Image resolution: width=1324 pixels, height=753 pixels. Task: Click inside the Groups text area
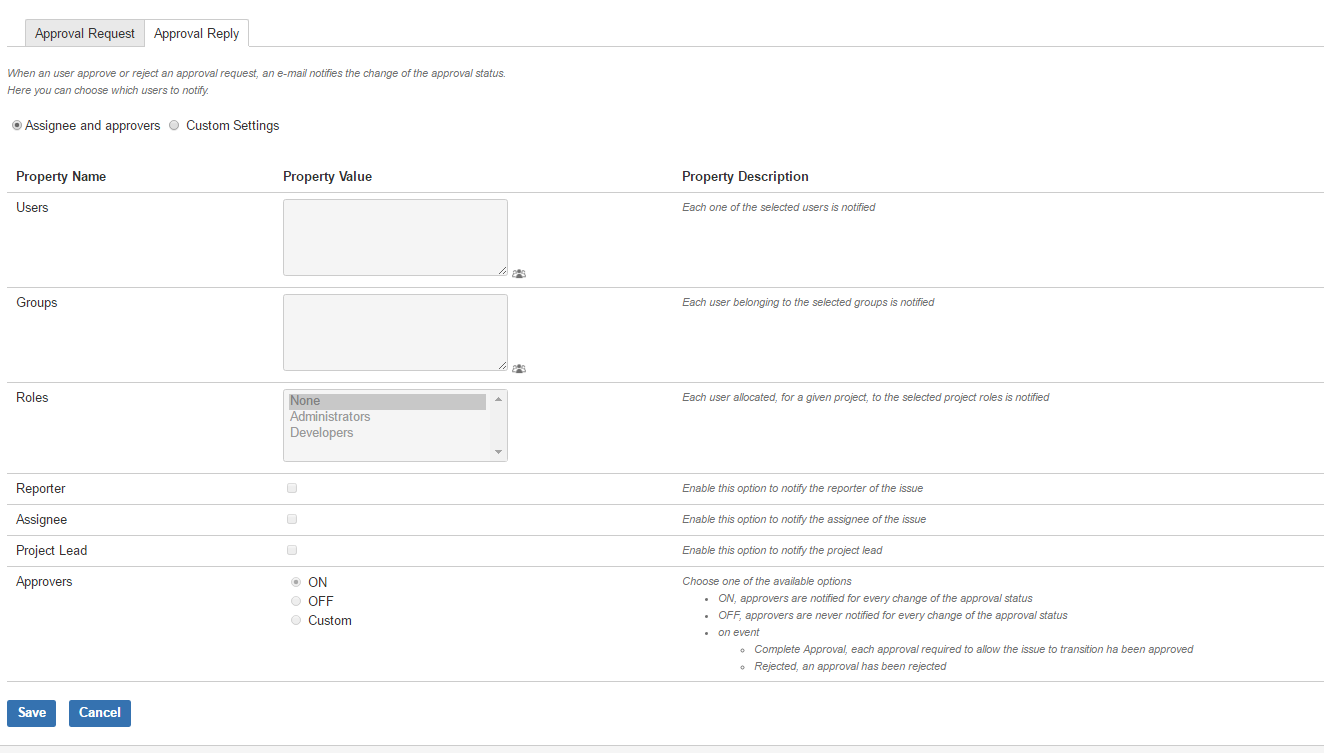(x=395, y=332)
